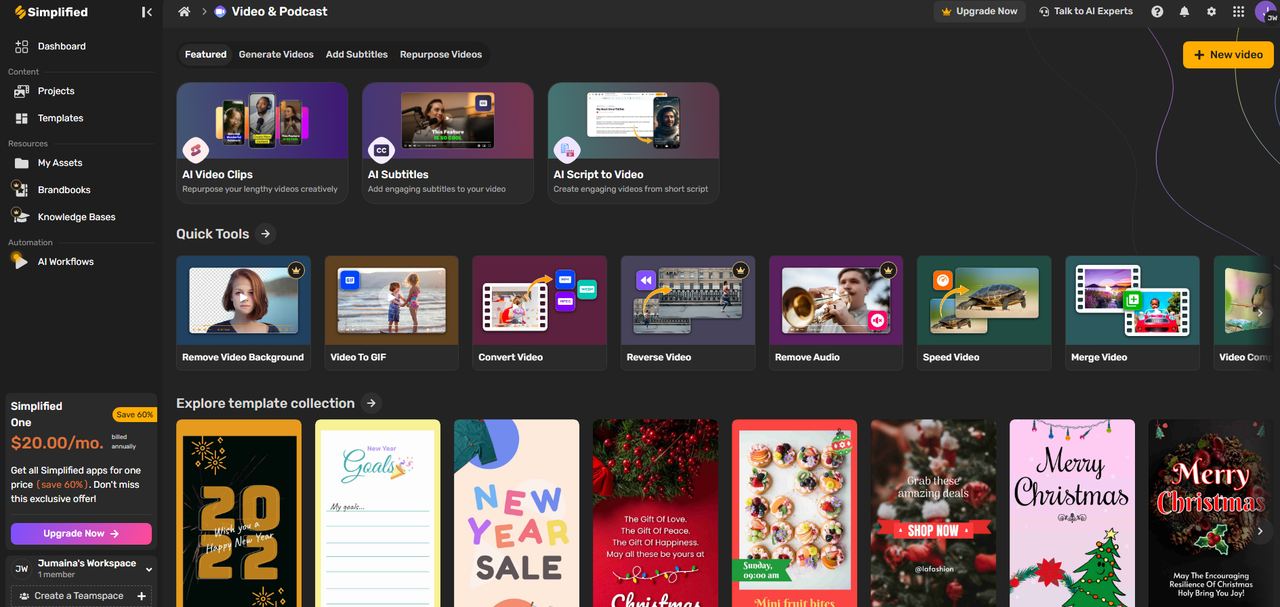1280x607 pixels.
Task: Click Upgrade Now in the top bar
Action: click(979, 12)
